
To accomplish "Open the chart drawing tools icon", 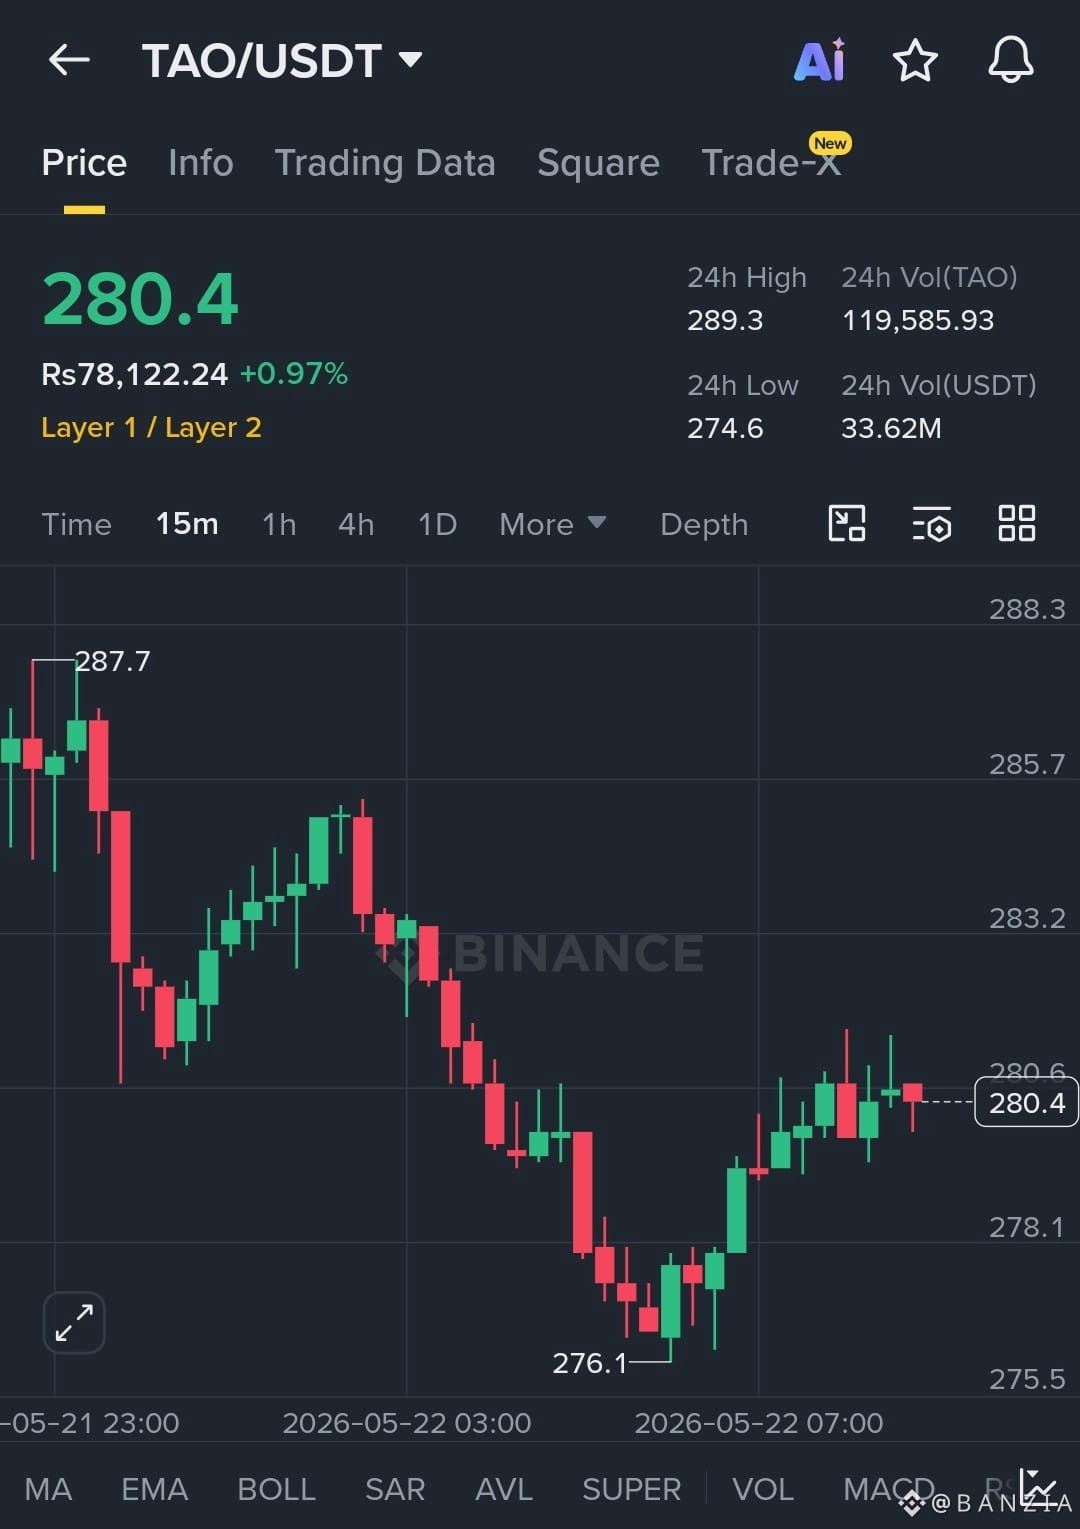I will (x=847, y=523).
